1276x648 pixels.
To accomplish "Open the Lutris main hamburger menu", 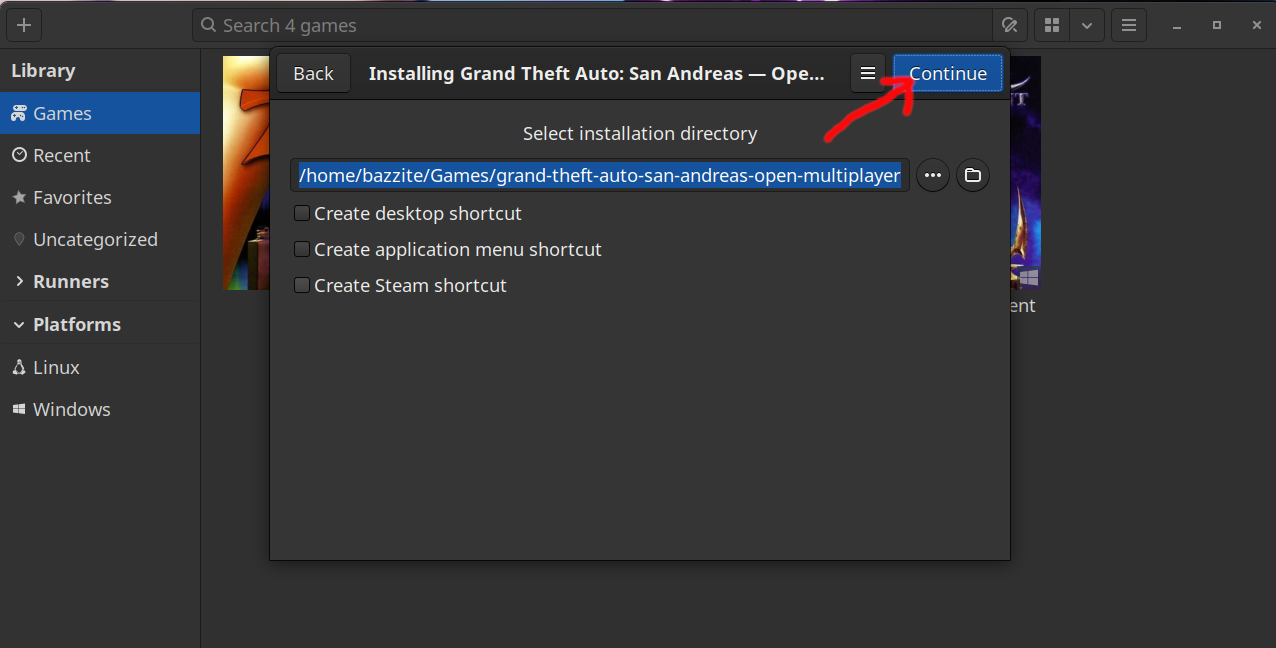I will click(x=1128, y=25).
